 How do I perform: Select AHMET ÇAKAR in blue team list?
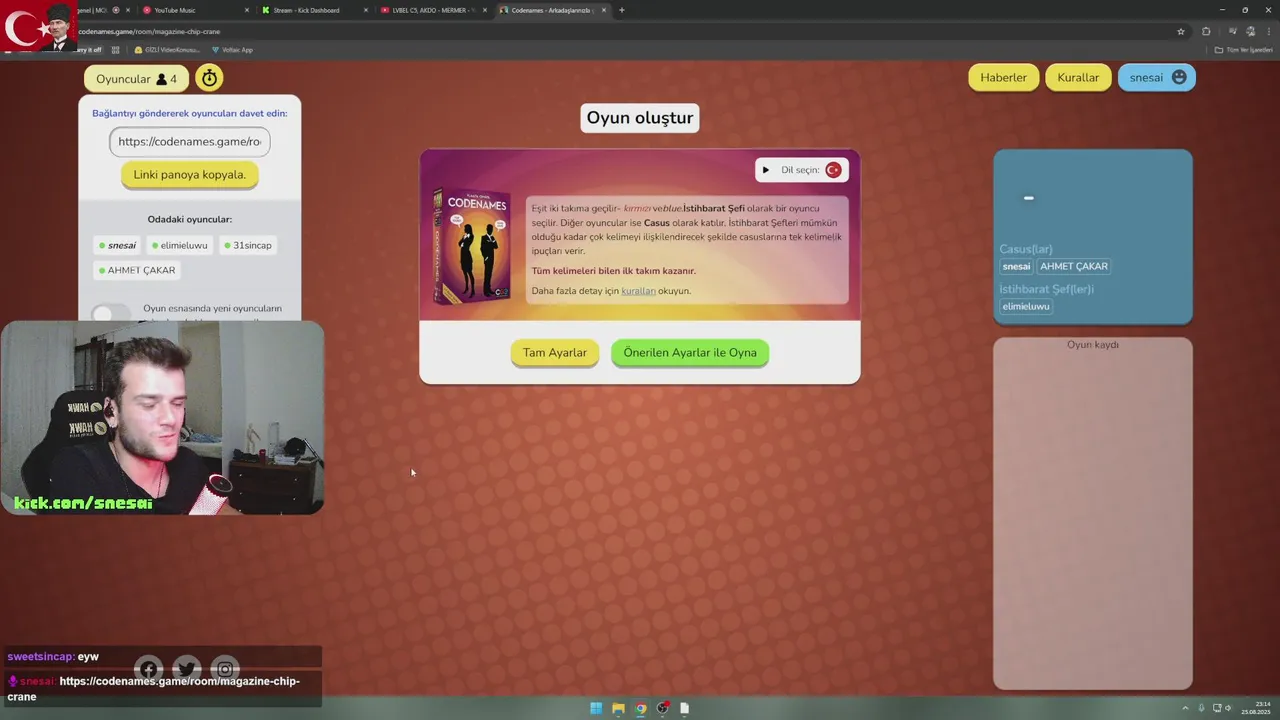coord(1074,267)
